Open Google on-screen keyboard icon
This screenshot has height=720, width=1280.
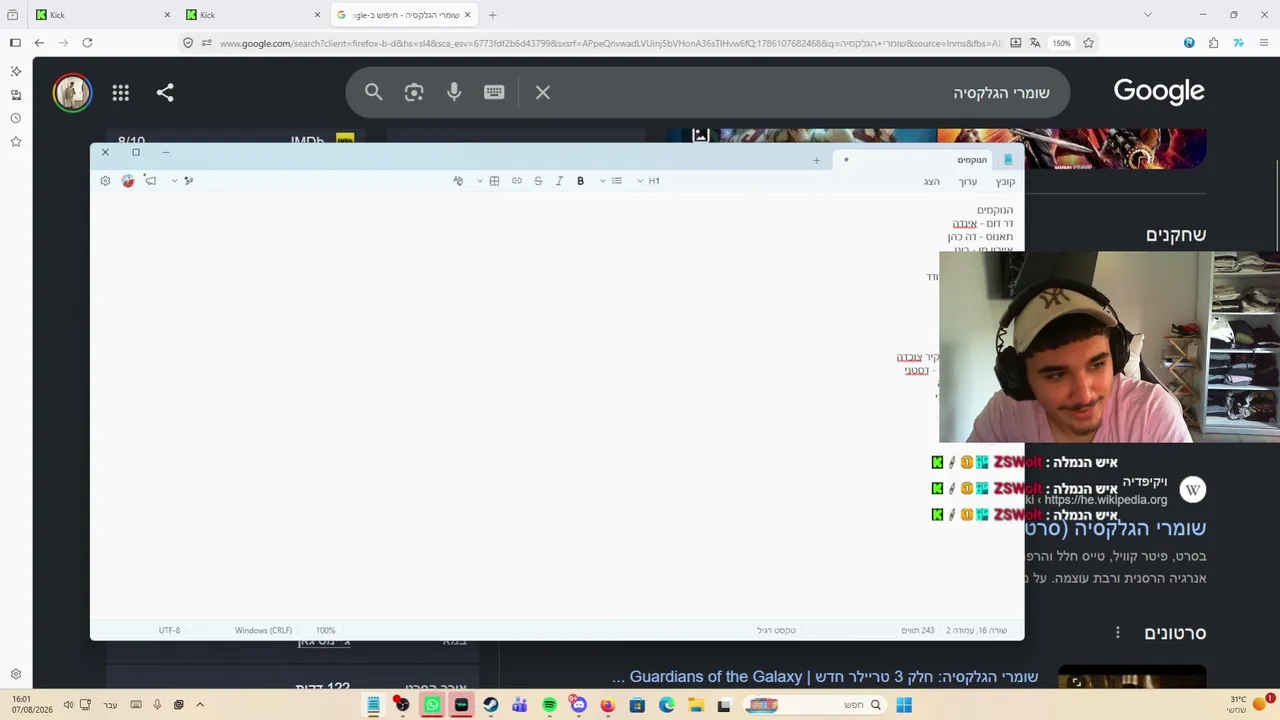(x=494, y=92)
